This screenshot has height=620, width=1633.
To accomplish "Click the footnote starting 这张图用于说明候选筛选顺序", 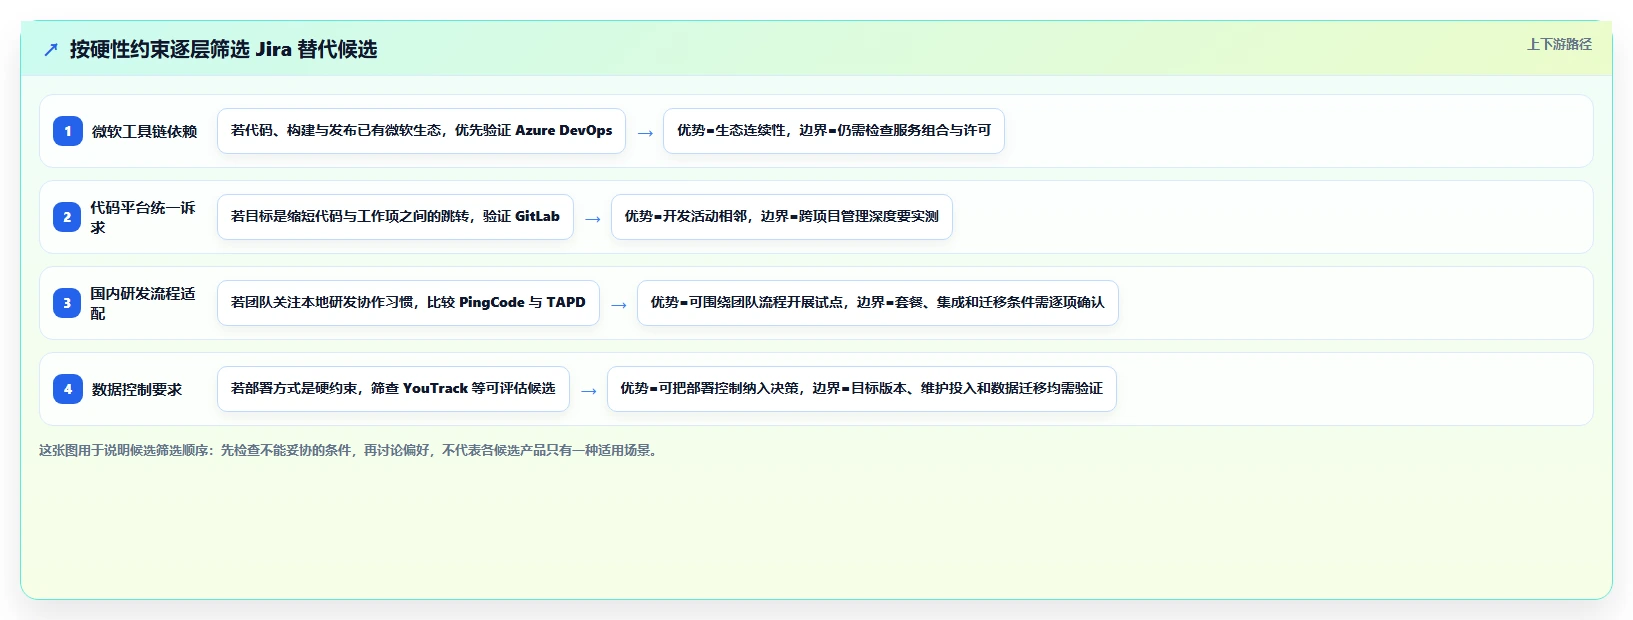I will pos(350,451).
